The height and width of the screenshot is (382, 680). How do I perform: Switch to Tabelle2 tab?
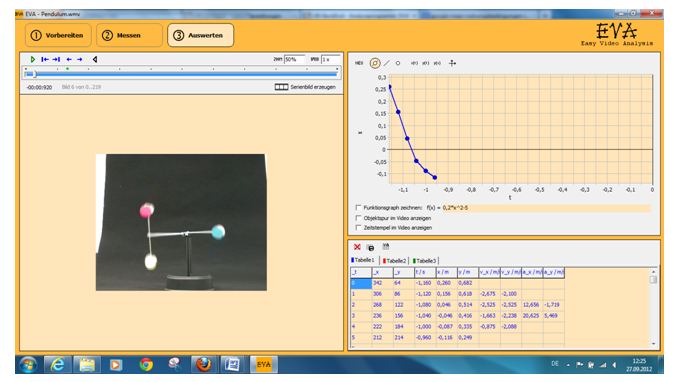[395, 261]
